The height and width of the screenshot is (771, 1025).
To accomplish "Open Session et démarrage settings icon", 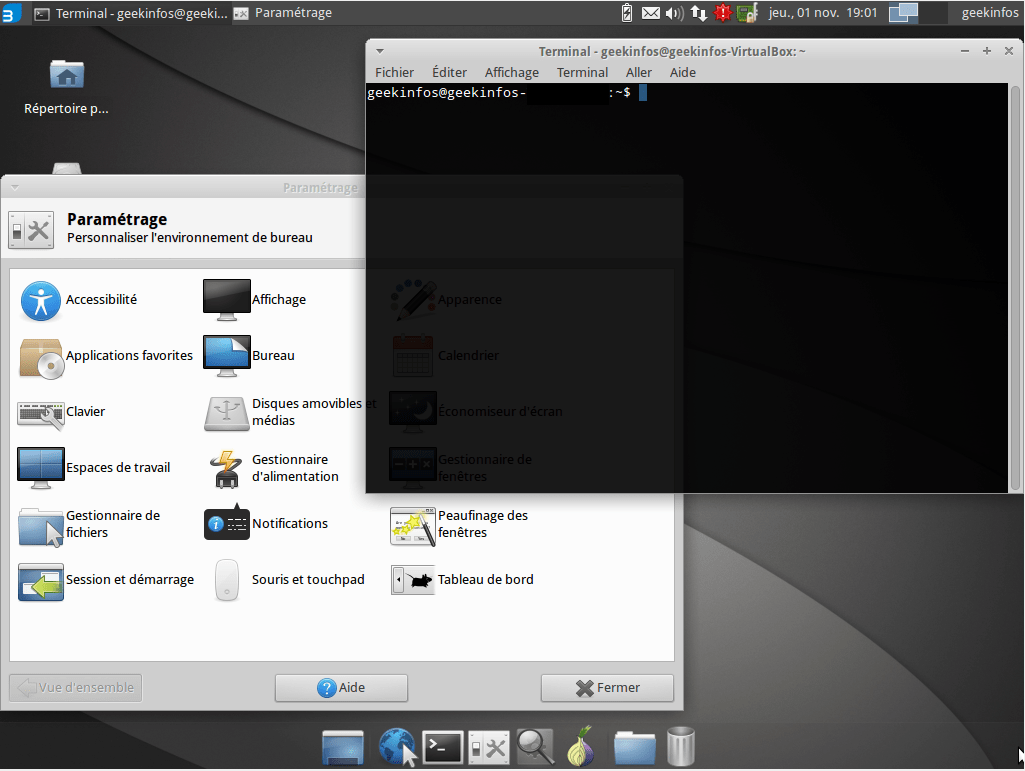I will coord(41,581).
